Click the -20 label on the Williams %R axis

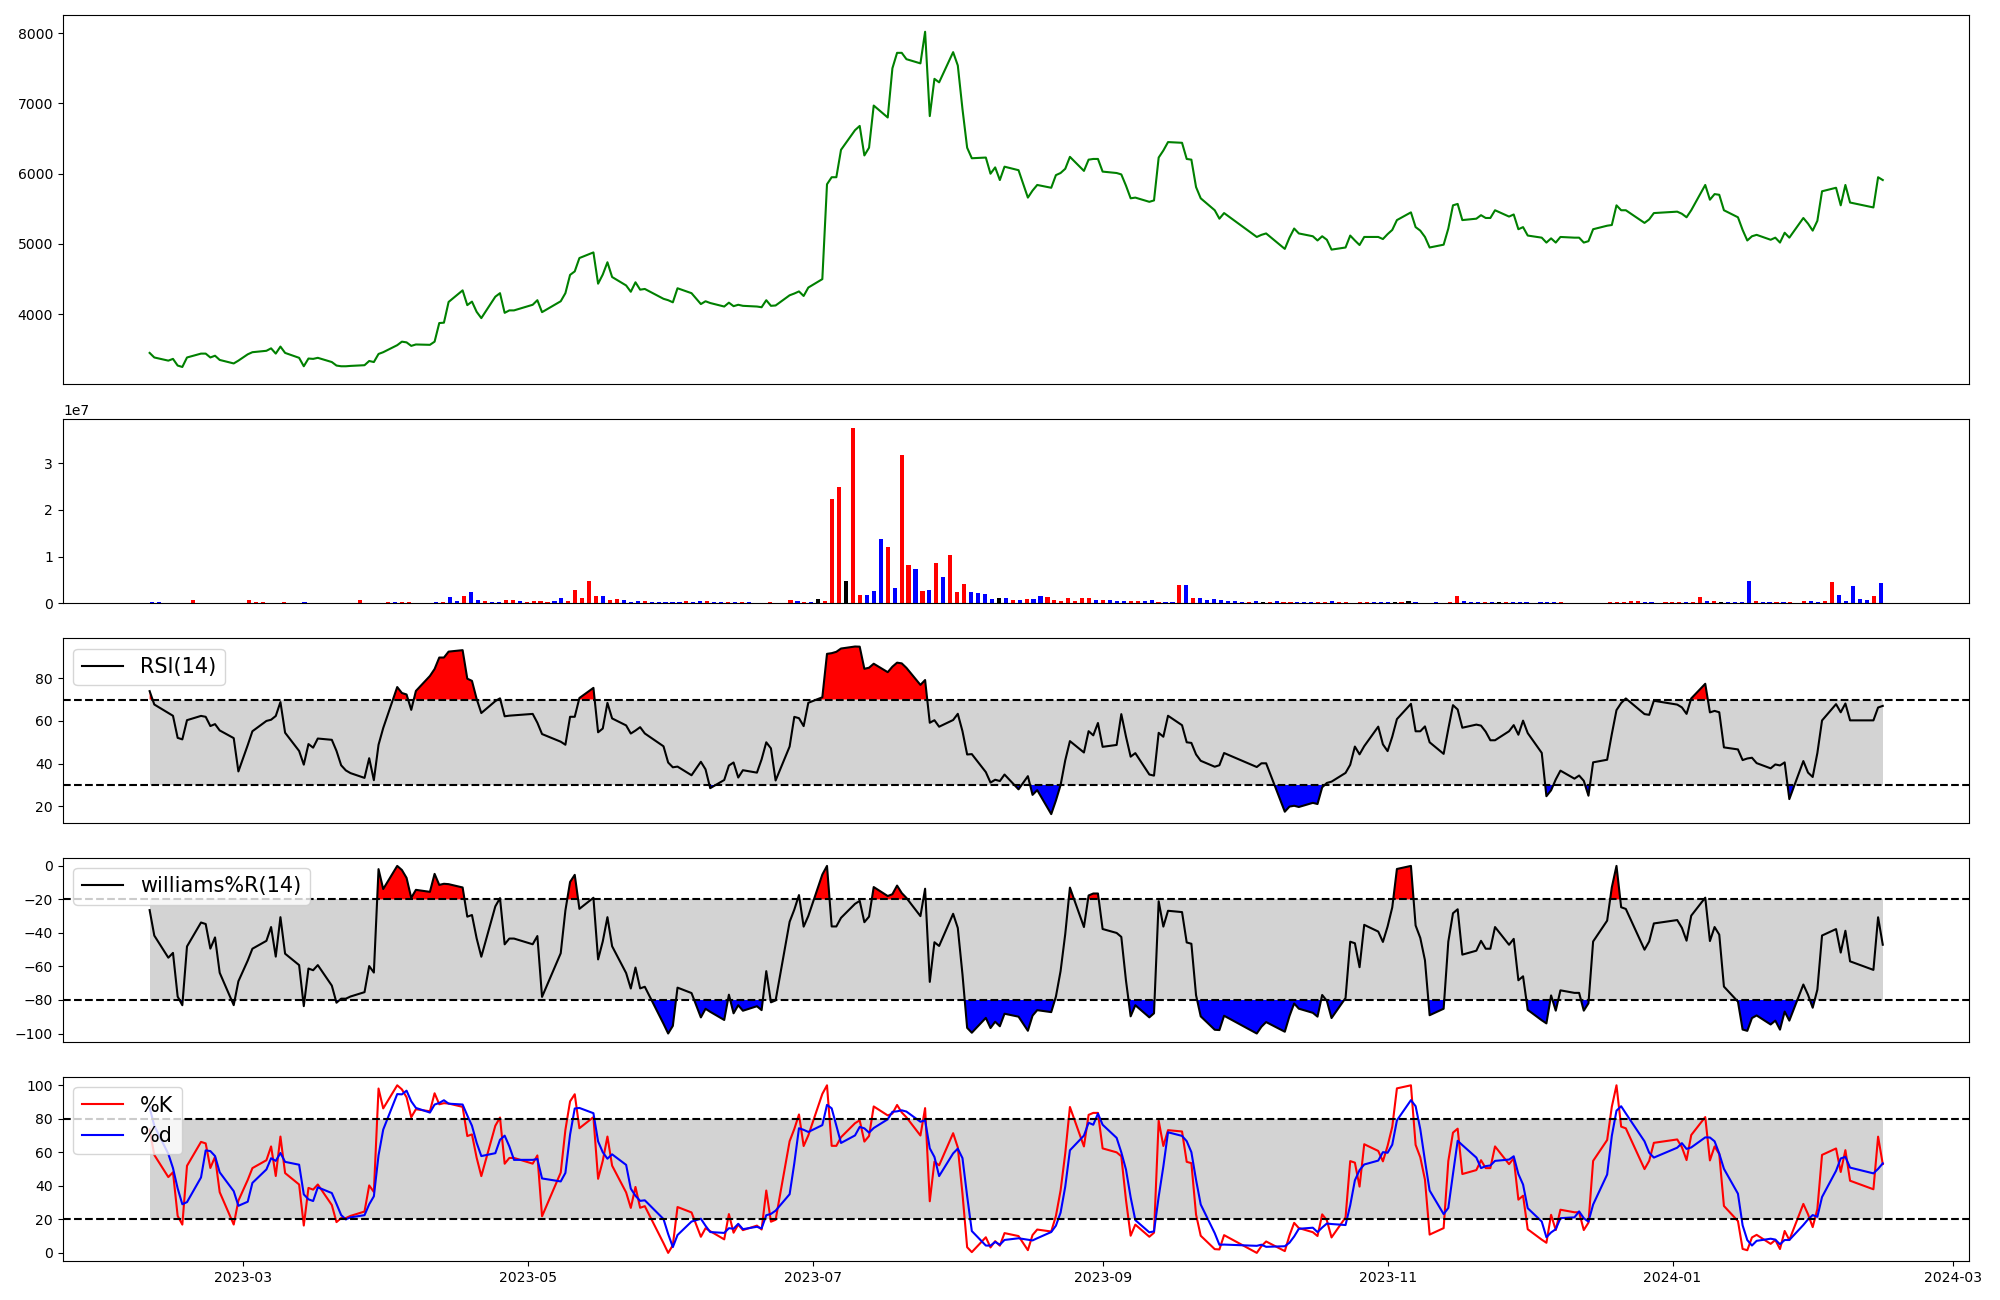40,900
